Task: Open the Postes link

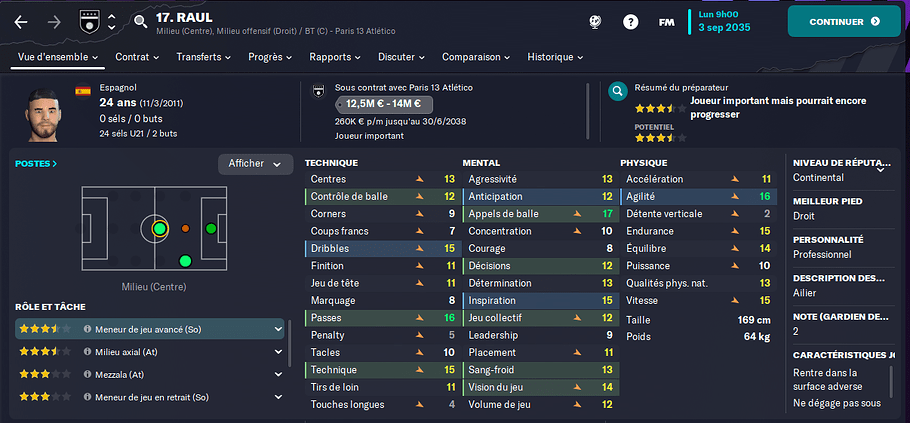Action: [x=36, y=164]
